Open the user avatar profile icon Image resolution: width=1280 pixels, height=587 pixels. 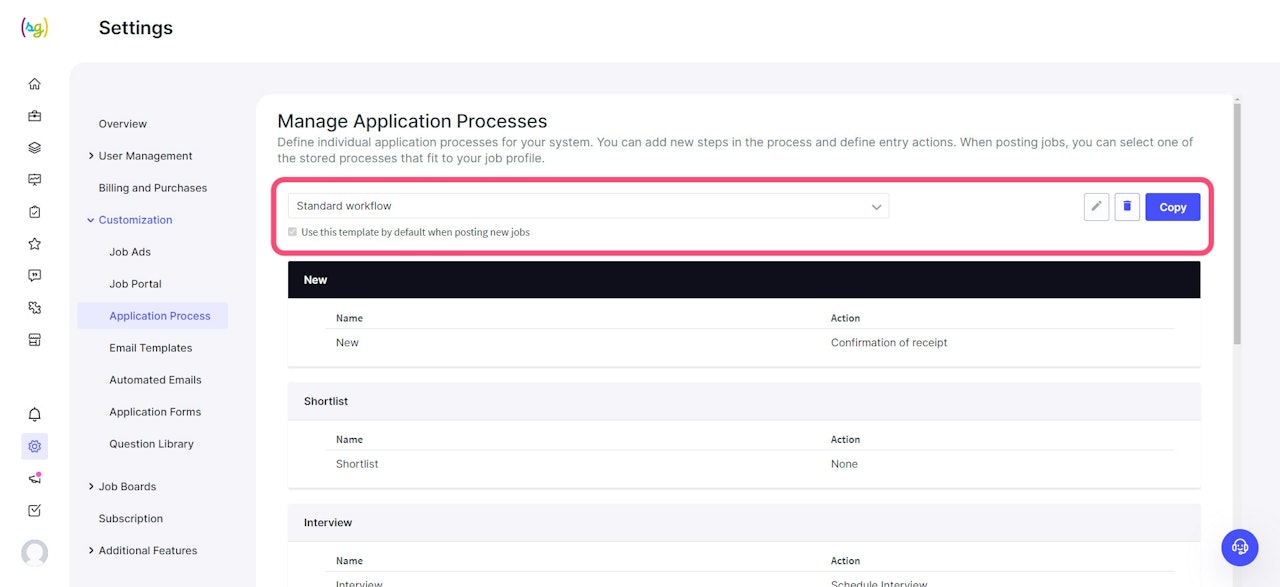tap(35, 553)
